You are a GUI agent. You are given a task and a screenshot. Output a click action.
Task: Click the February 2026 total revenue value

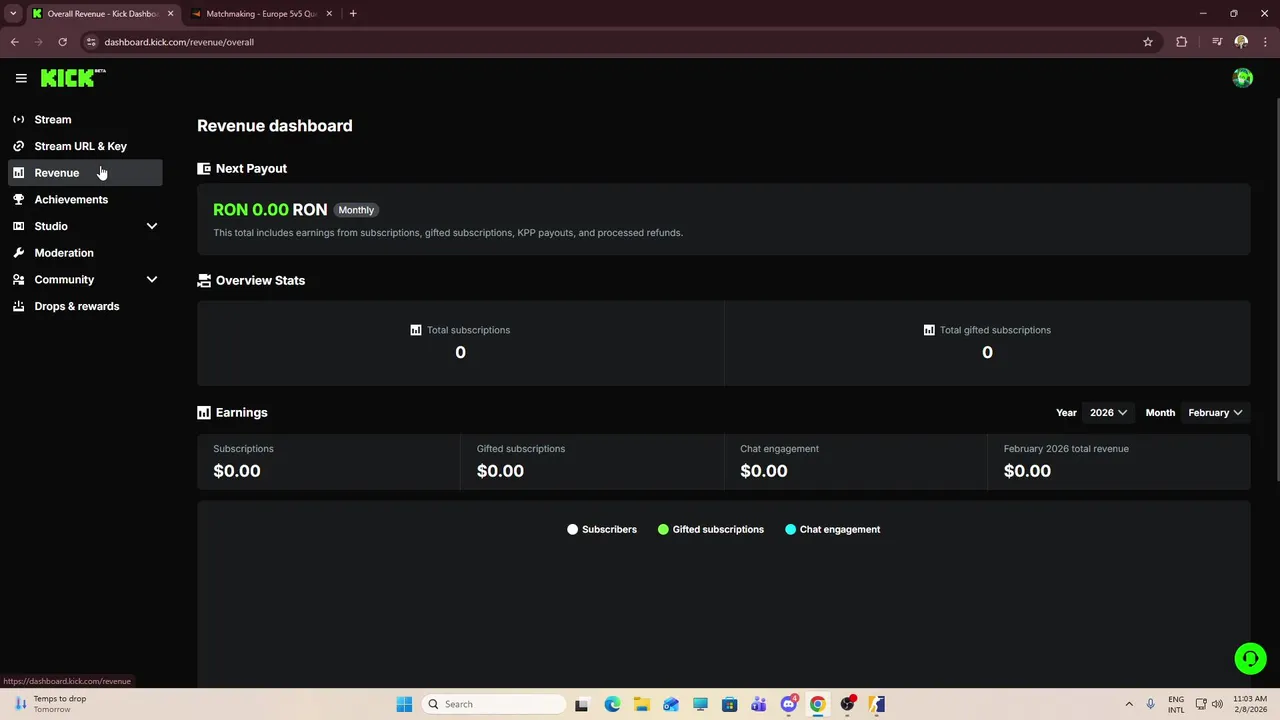point(1027,471)
